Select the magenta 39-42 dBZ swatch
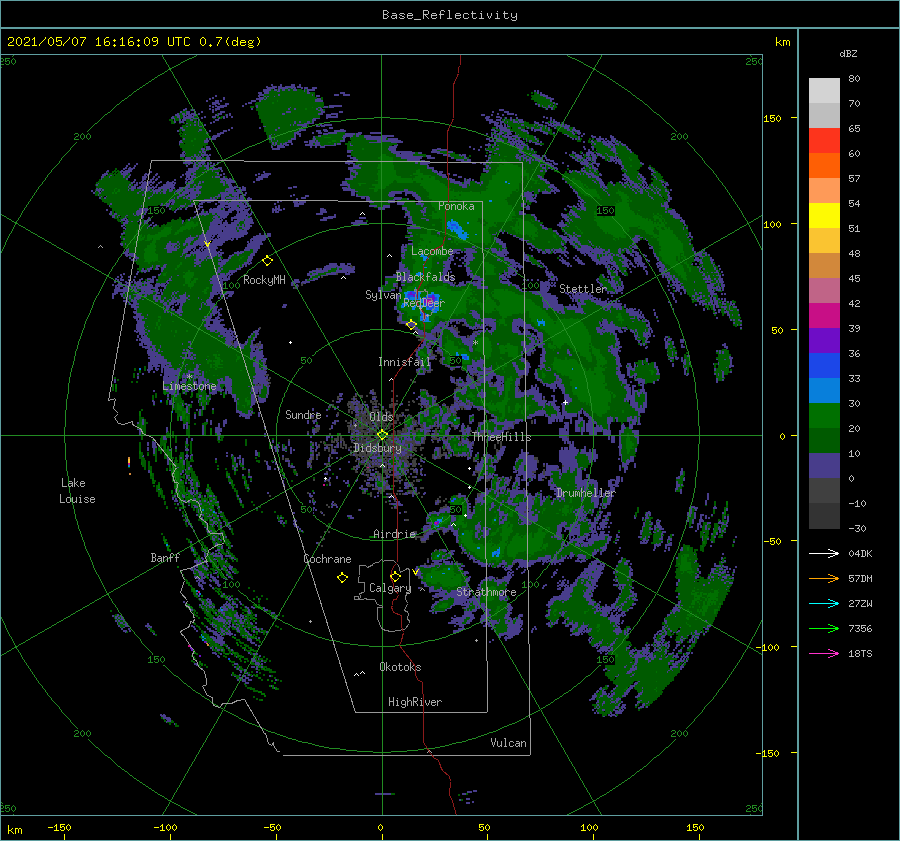Image resolution: width=900 pixels, height=841 pixels. (x=824, y=316)
